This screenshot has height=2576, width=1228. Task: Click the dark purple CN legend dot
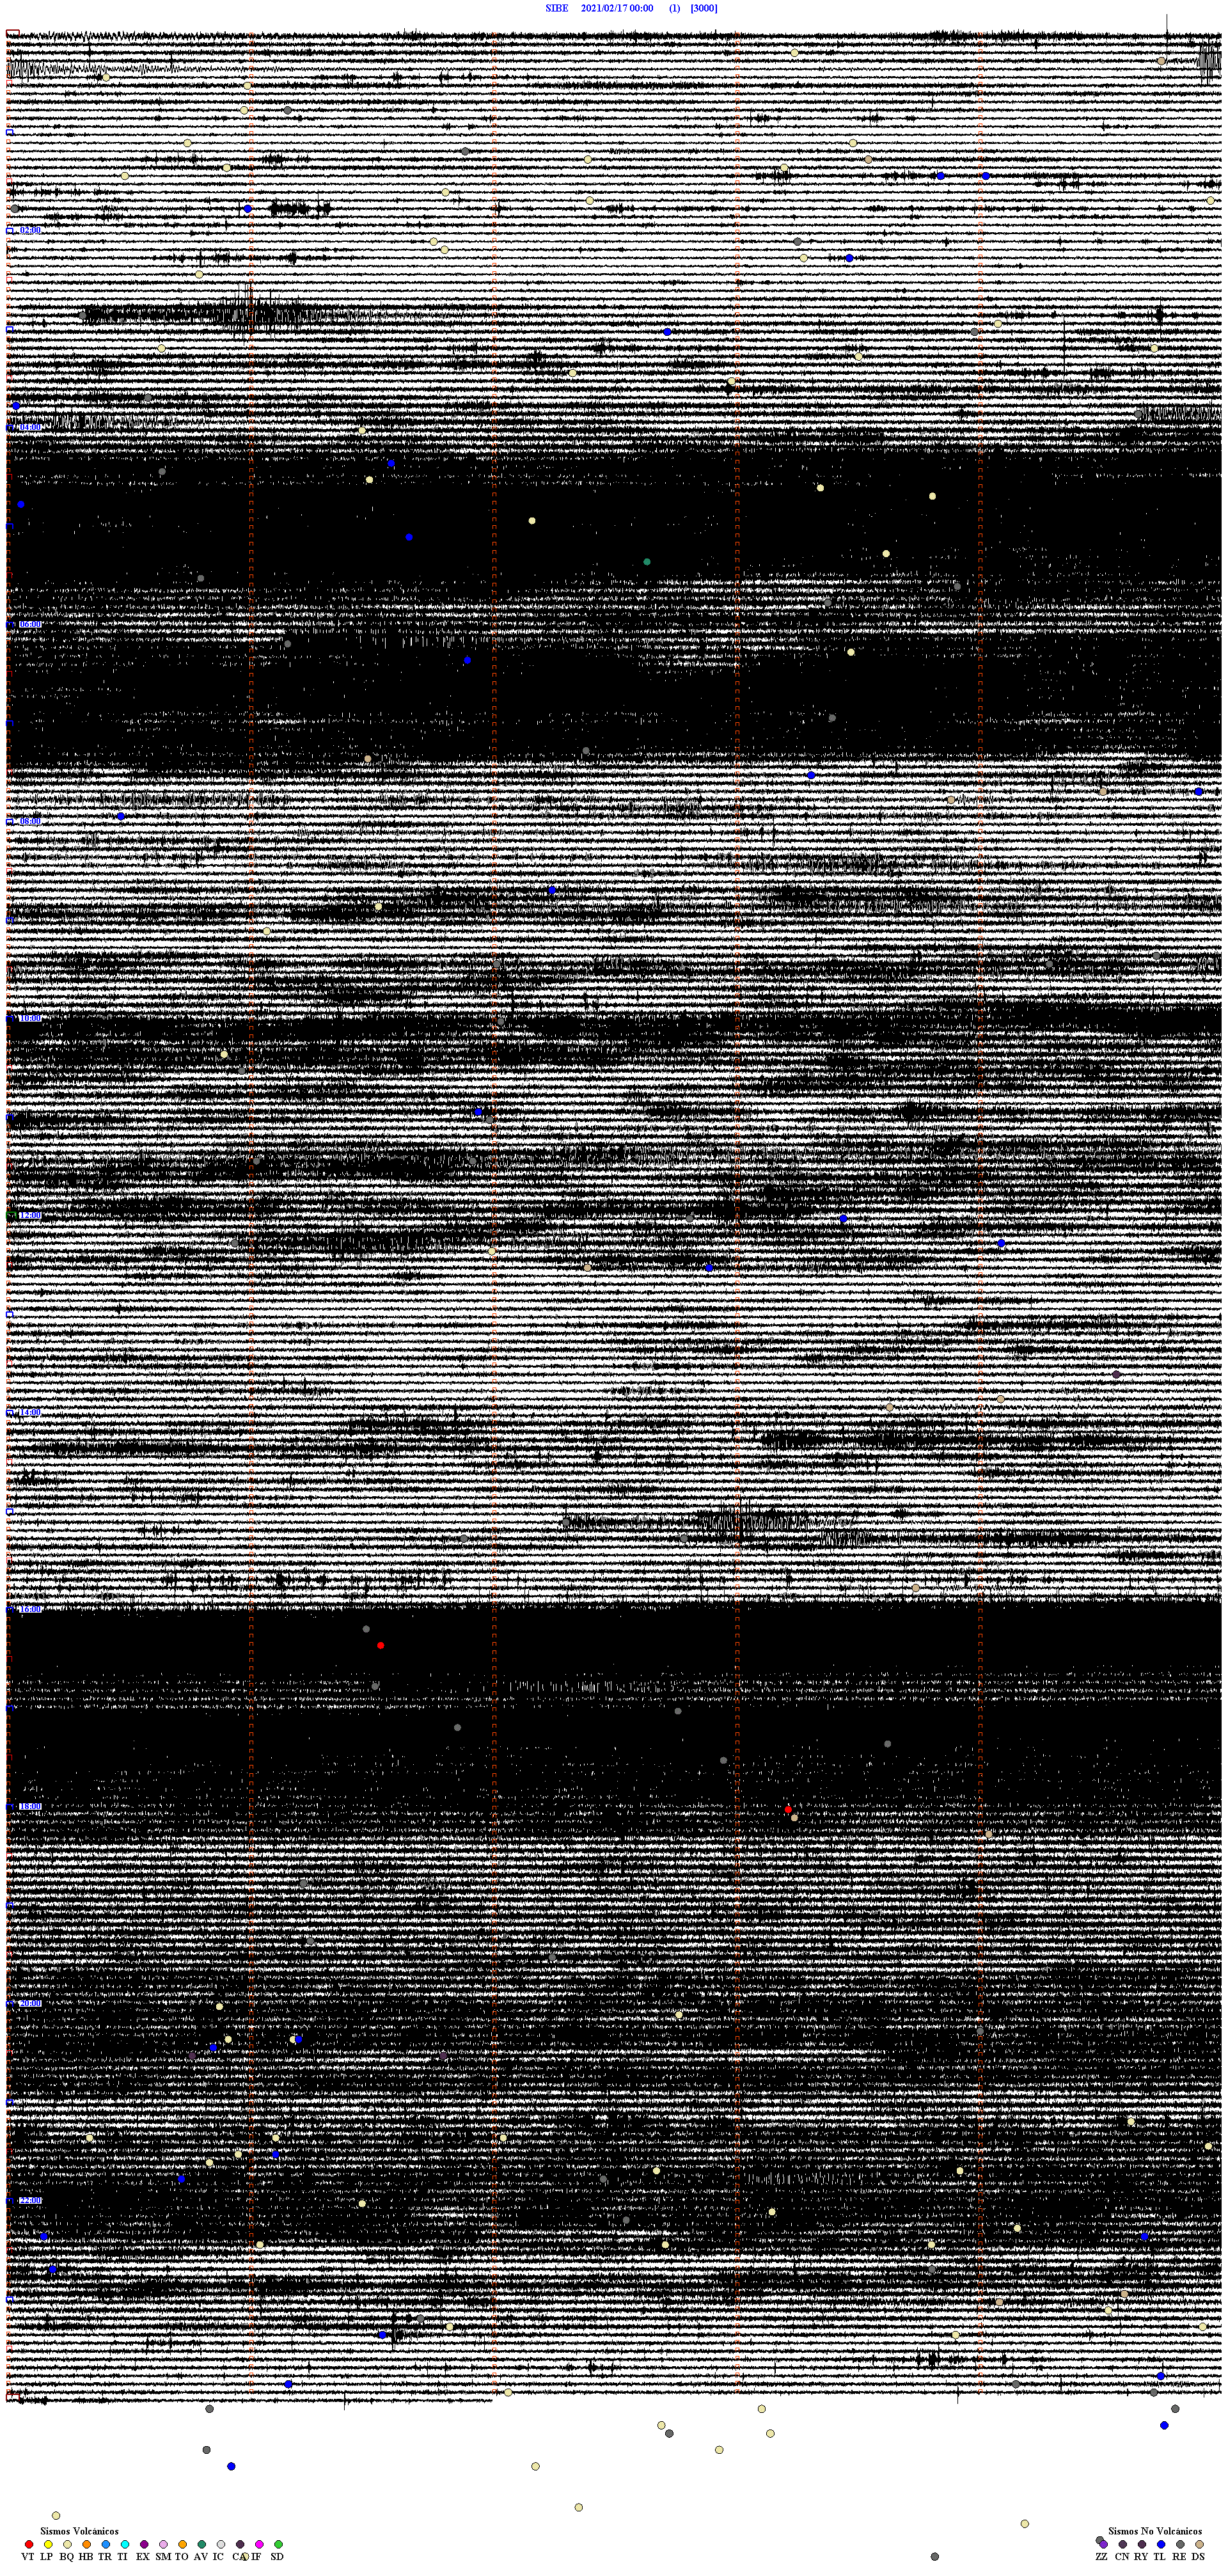point(1123,2544)
